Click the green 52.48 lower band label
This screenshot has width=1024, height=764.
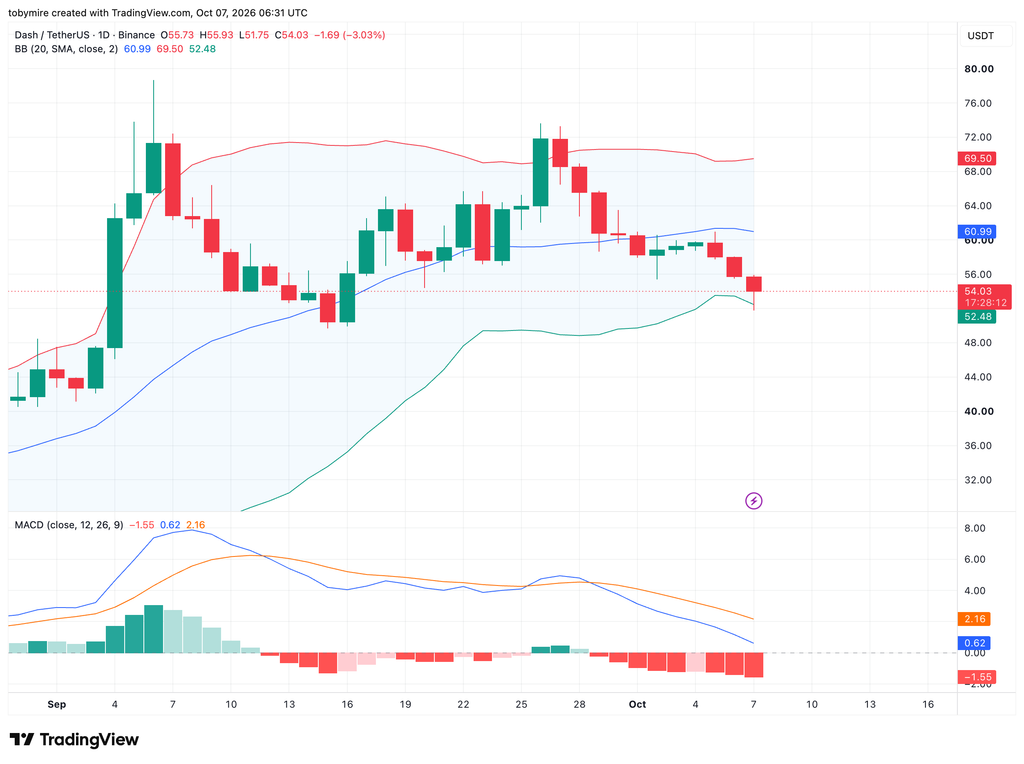coord(978,317)
